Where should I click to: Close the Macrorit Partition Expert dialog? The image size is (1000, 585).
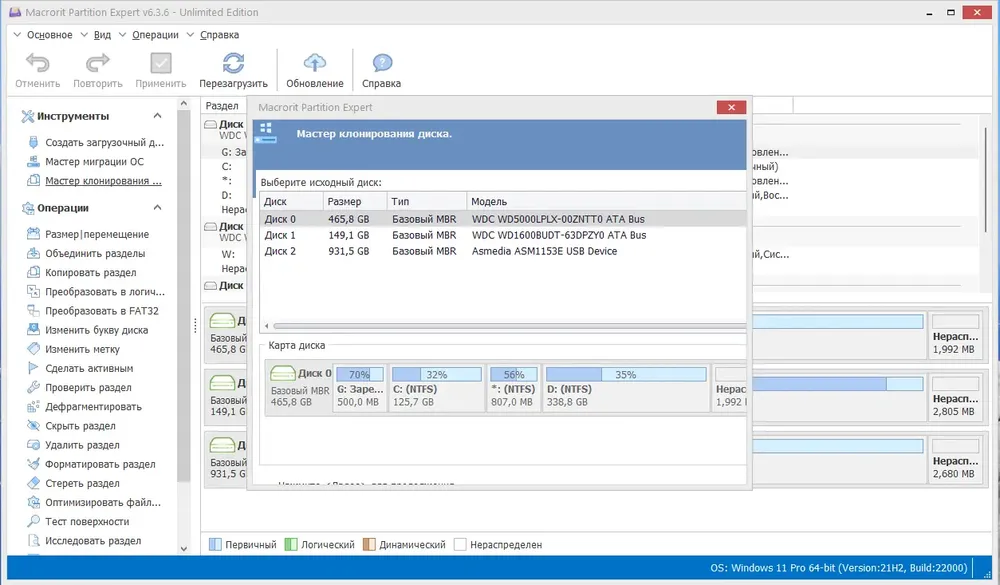(732, 107)
